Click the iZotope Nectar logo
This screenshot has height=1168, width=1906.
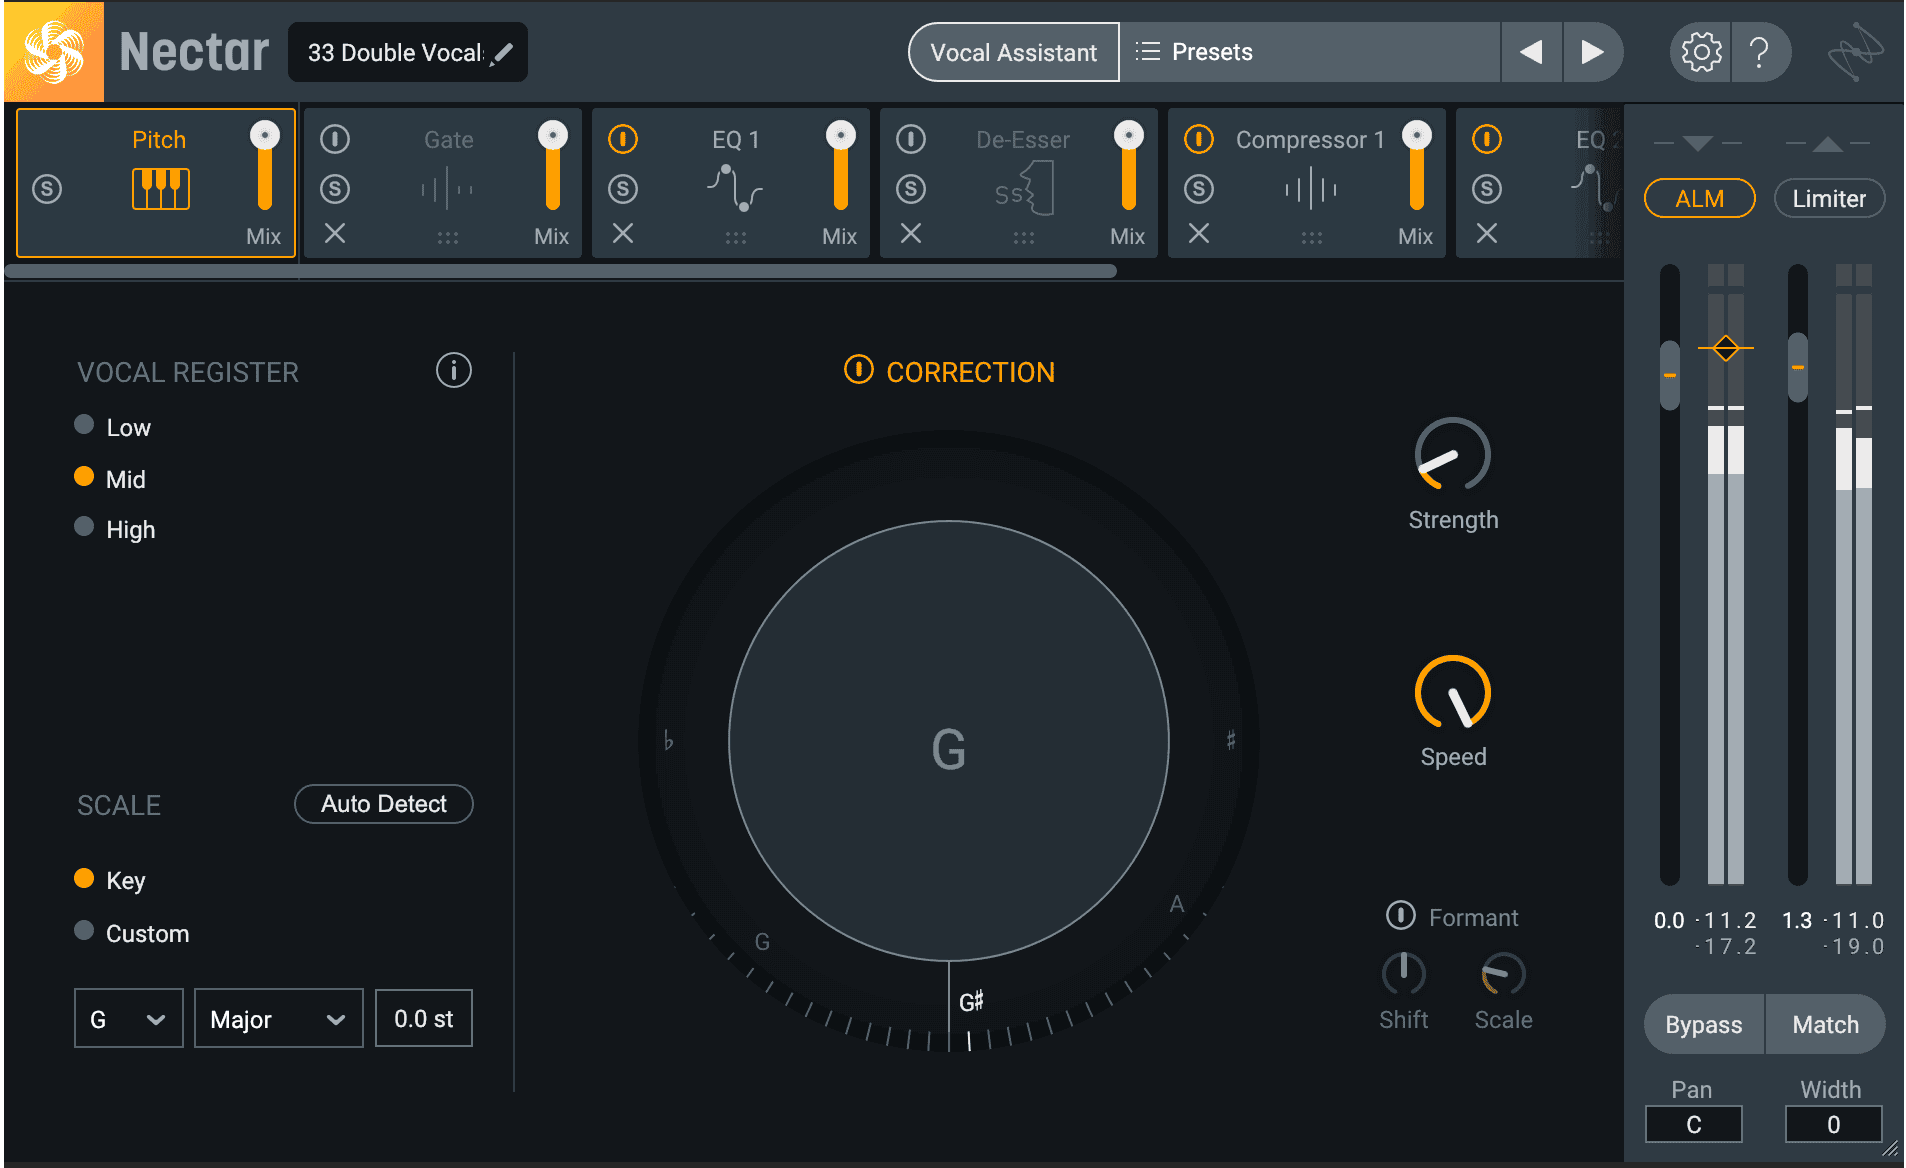(54, 52)
